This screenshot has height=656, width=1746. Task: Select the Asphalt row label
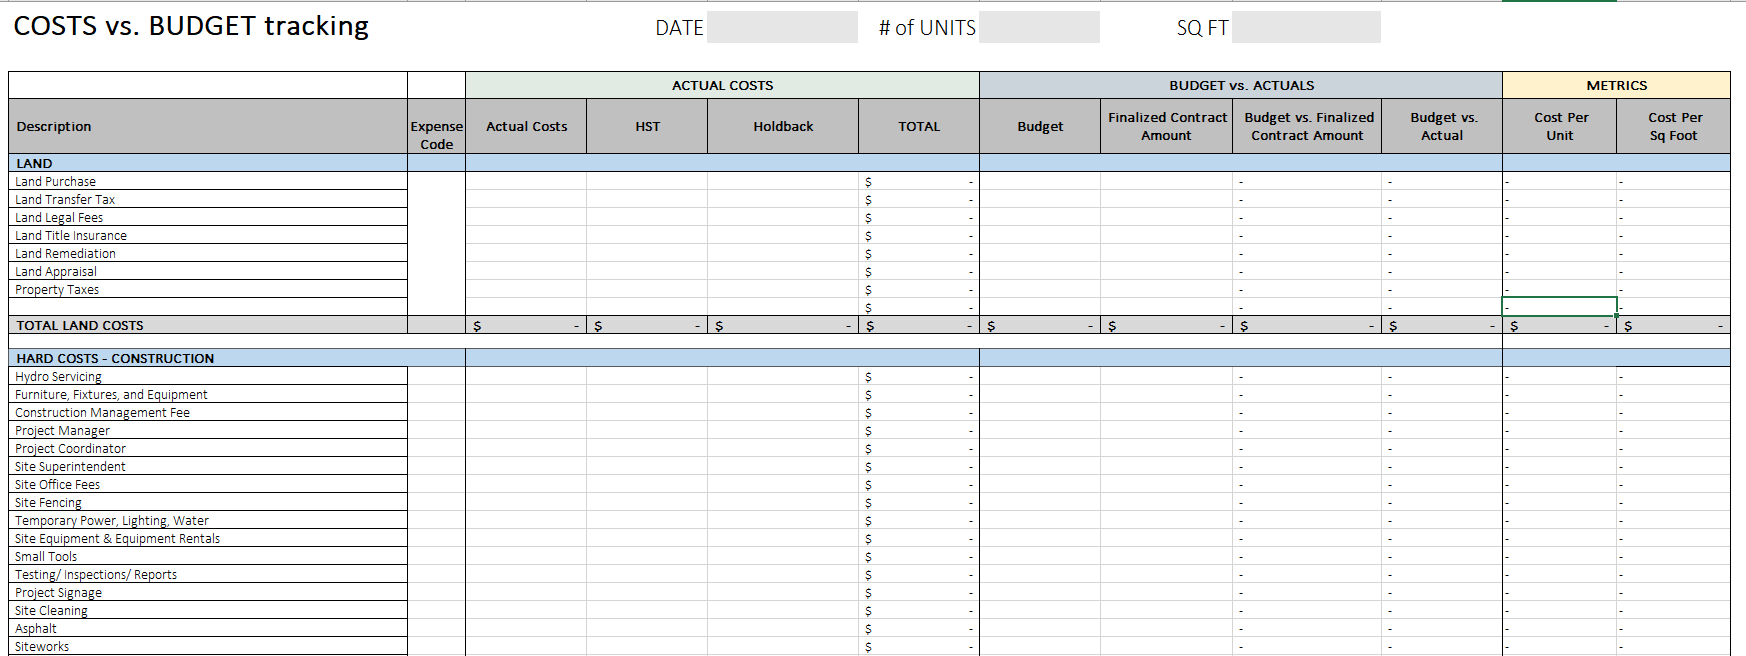36,628
